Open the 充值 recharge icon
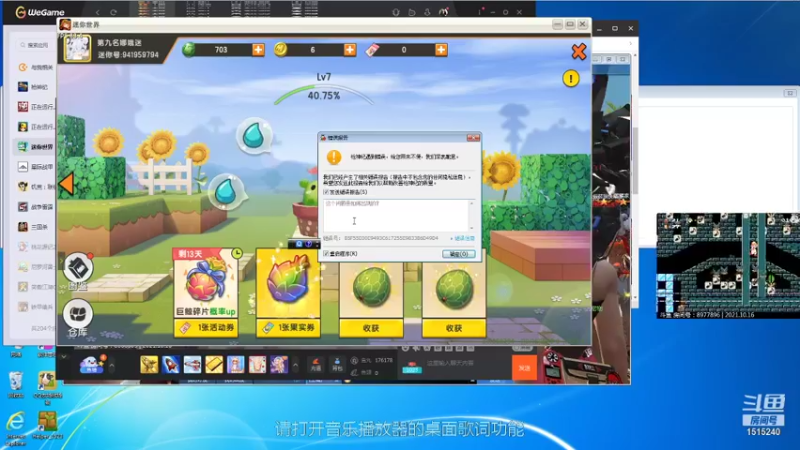Image resolution: width=800 pixels, height=450 pixels. click(316, 365)
